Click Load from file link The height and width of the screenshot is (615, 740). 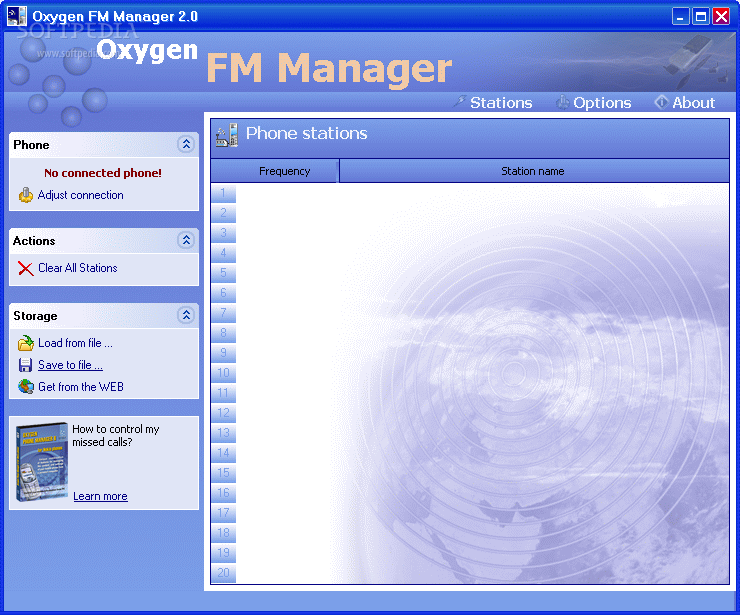[75, 343]
